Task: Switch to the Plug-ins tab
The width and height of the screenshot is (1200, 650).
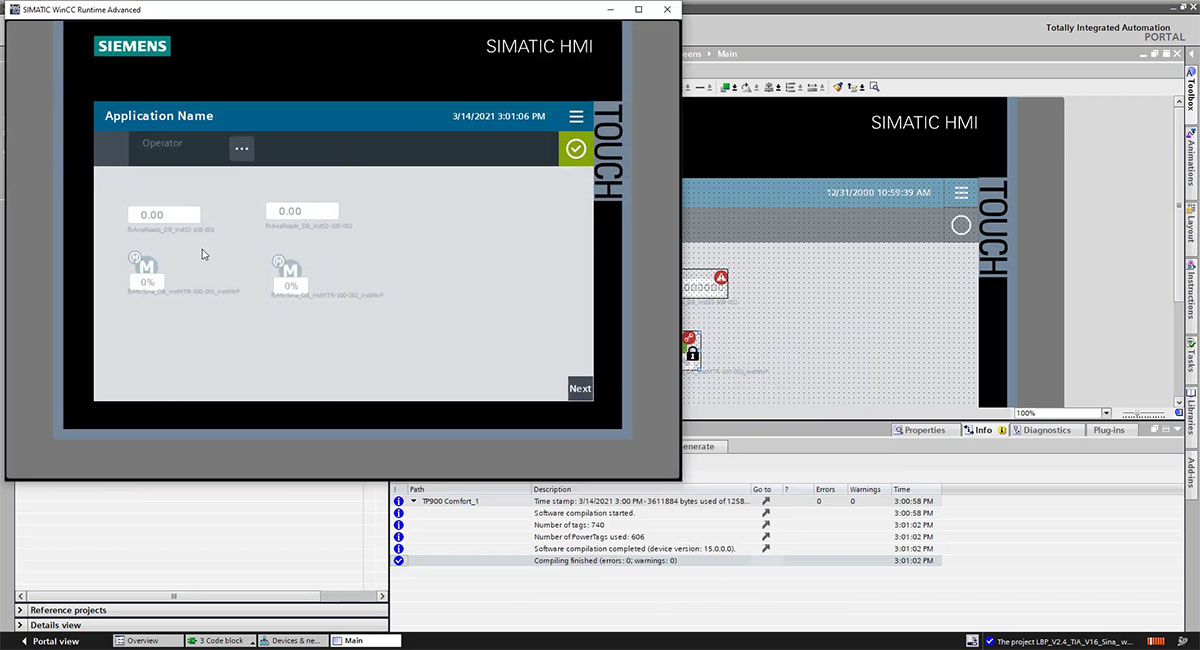Action: [1108, 430]
